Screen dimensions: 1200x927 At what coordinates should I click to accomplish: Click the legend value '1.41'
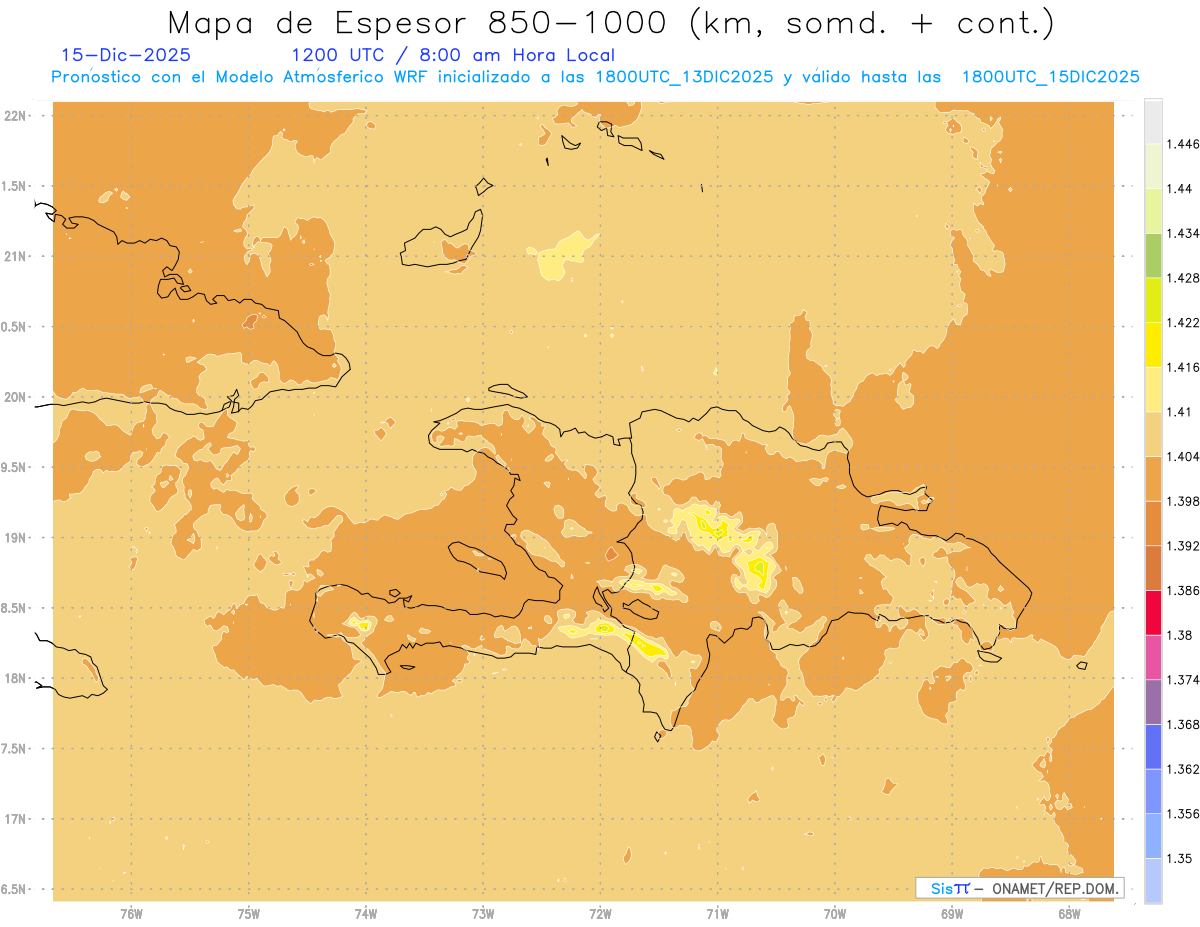[1179, 412]
